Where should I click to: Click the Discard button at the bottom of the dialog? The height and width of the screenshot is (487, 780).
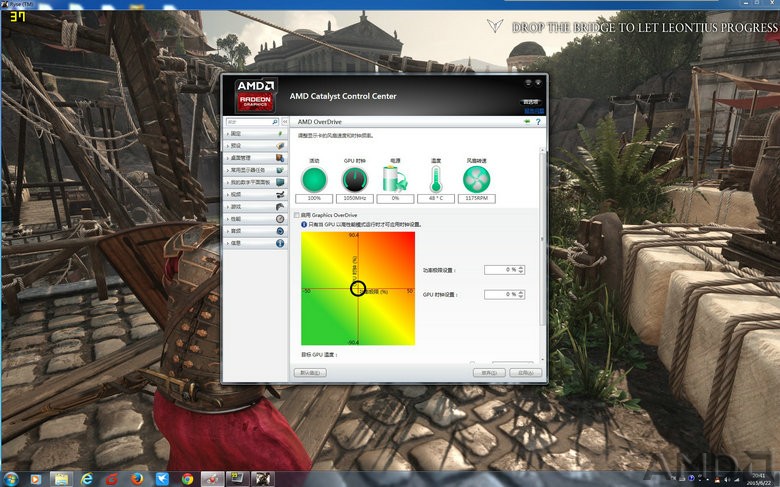coord(488,373)
